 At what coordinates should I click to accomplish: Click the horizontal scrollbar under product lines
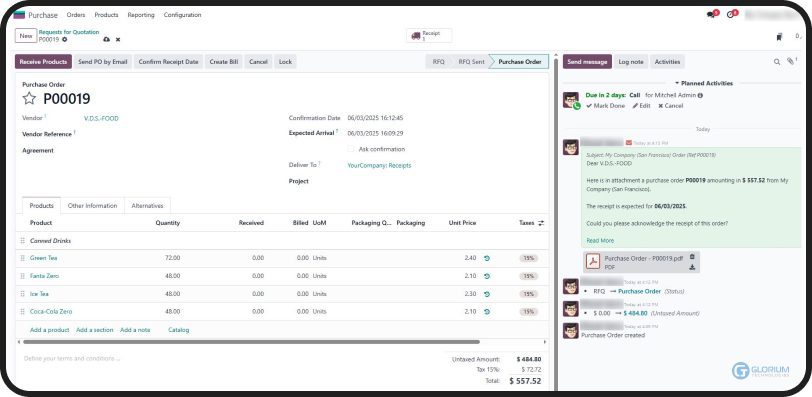point(251,342)
